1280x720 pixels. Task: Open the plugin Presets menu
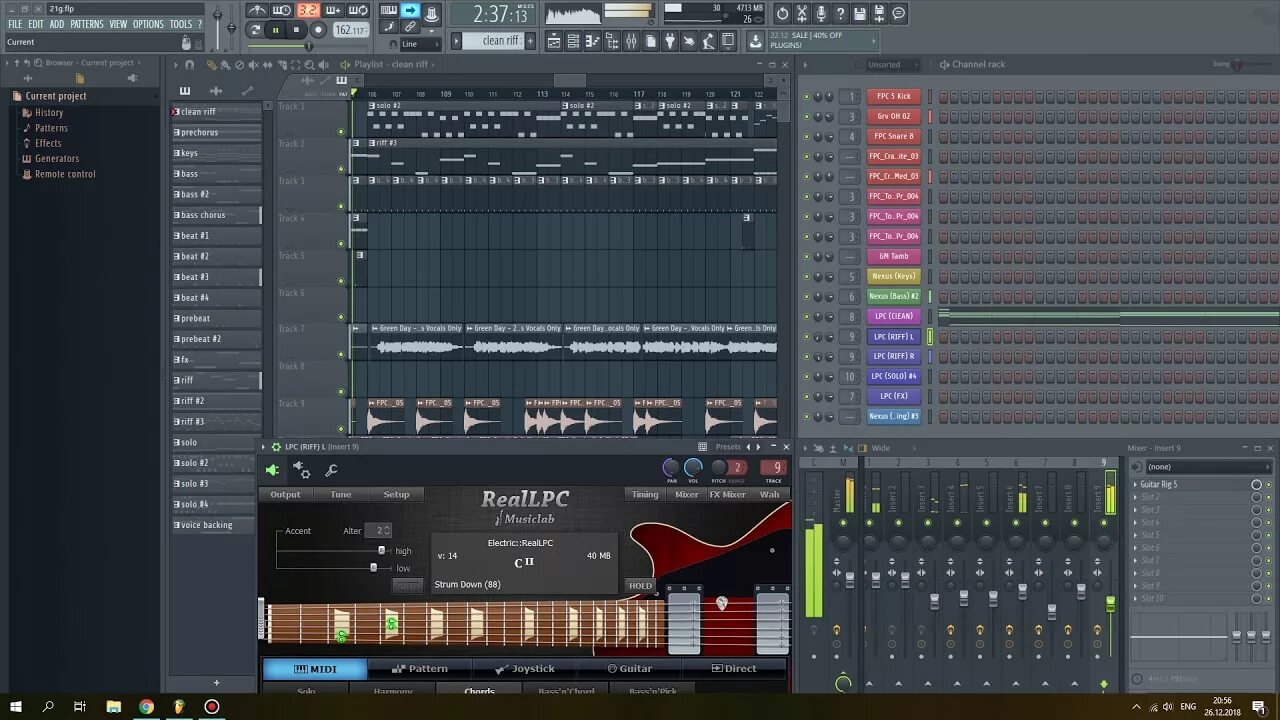[728, 447]
